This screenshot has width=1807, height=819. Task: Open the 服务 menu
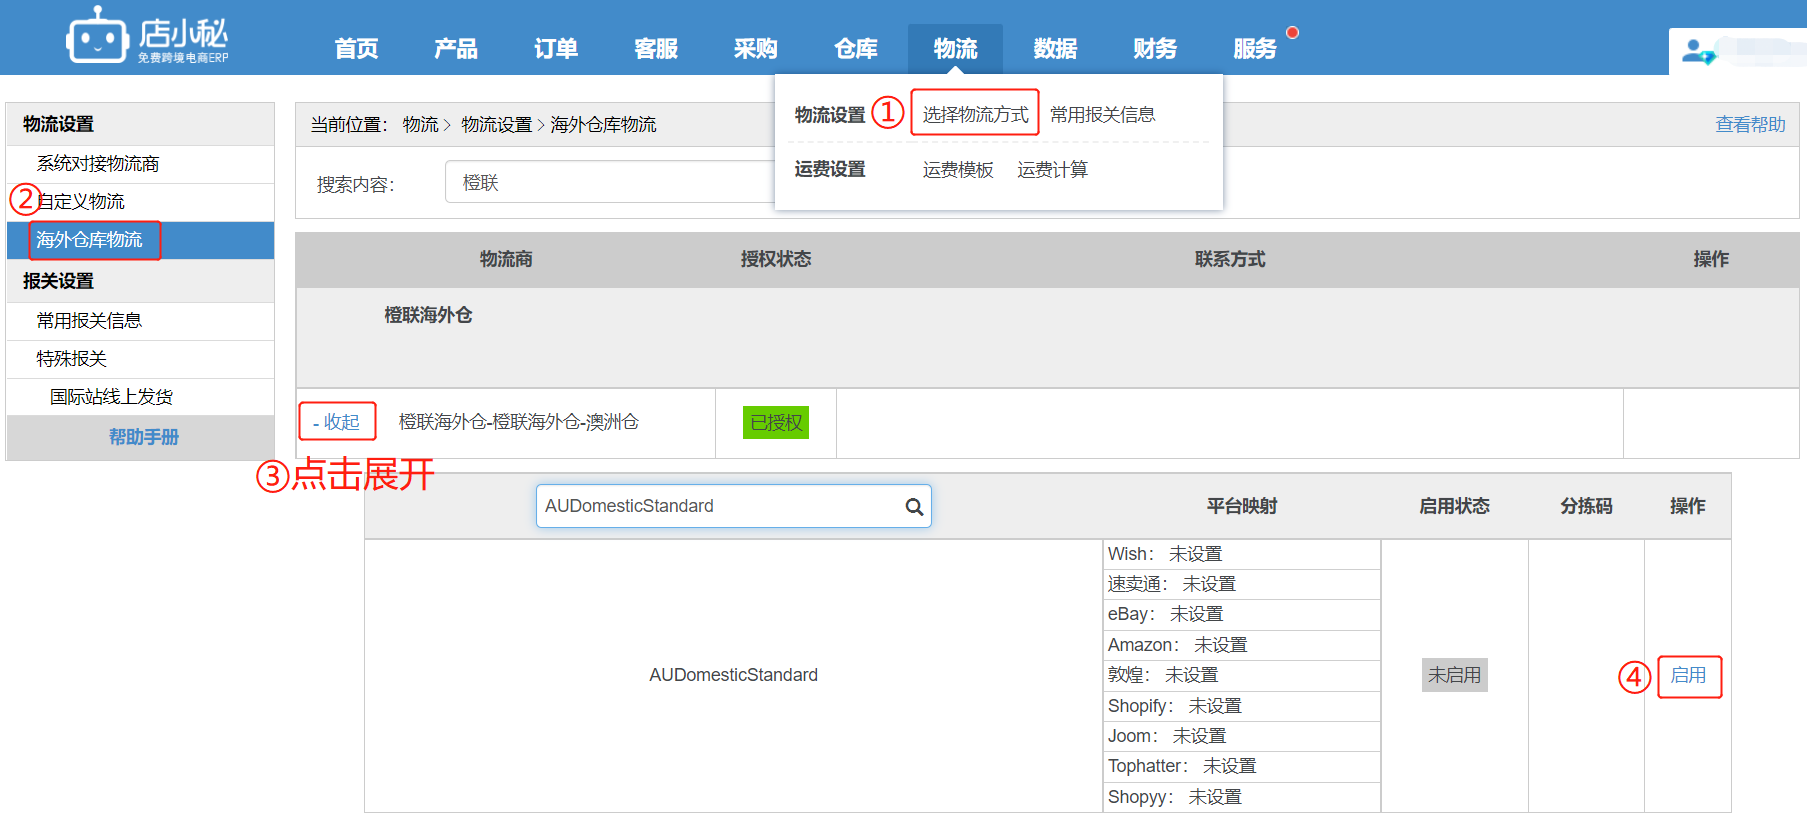1255,49
